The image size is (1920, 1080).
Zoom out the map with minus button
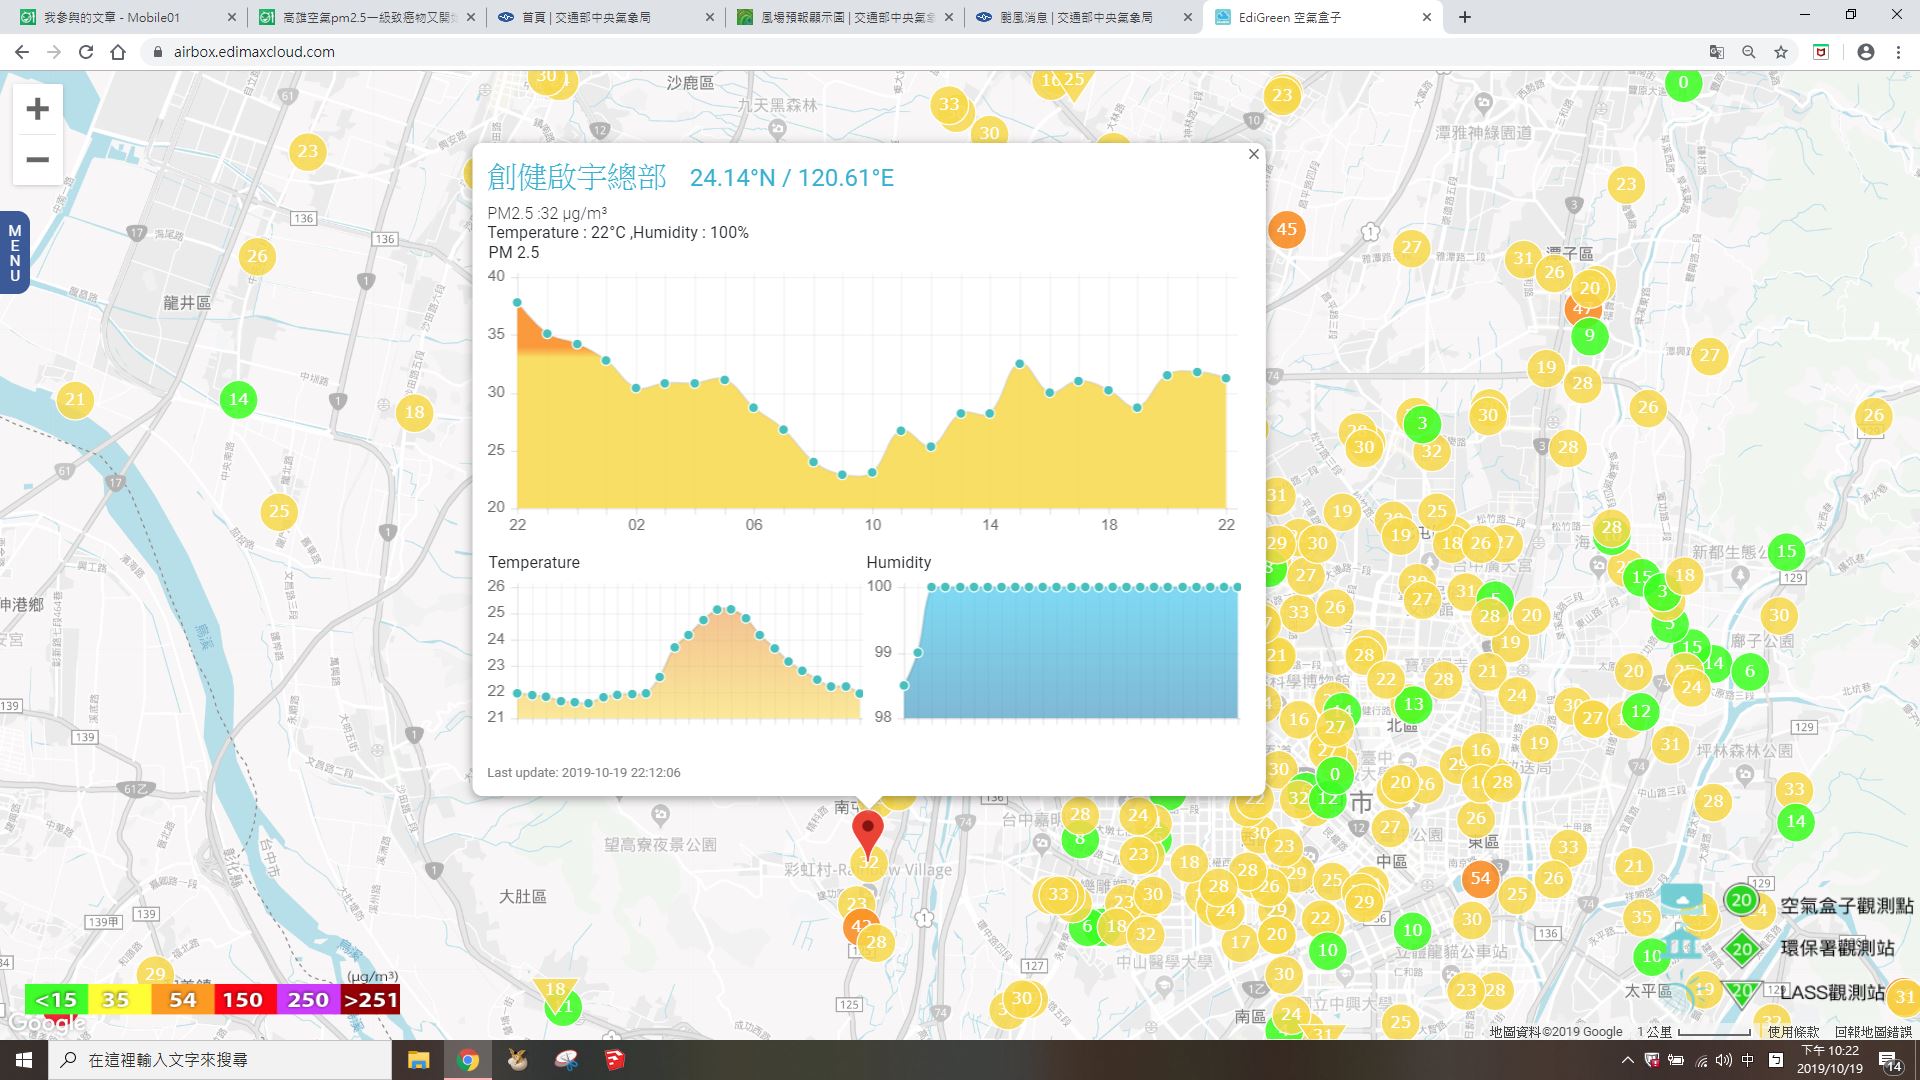tap(37, 160)
